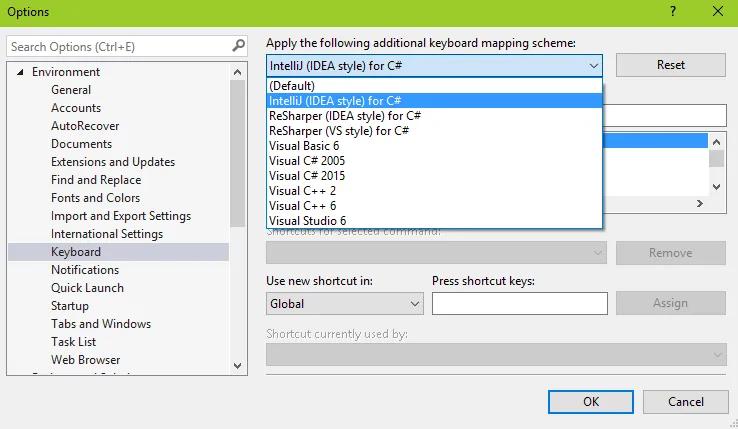Open the Startup settings page

click(x=70, y=306)
